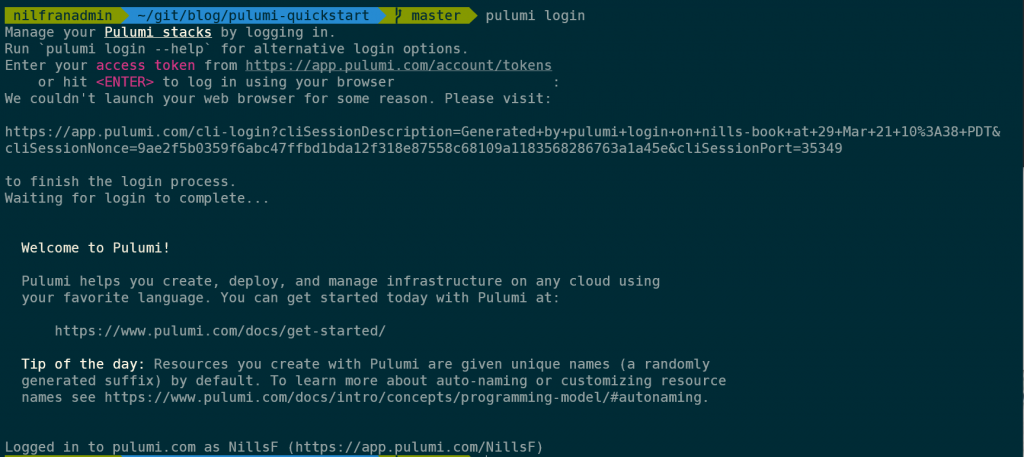Click the app.pulumi.com/NillsF profile URL
This screenshot has width=1024, height=457.
(415, 447)
